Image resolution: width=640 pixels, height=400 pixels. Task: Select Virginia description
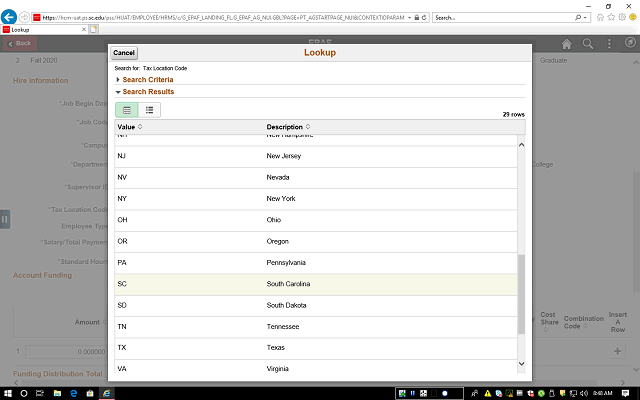point(278,369)
